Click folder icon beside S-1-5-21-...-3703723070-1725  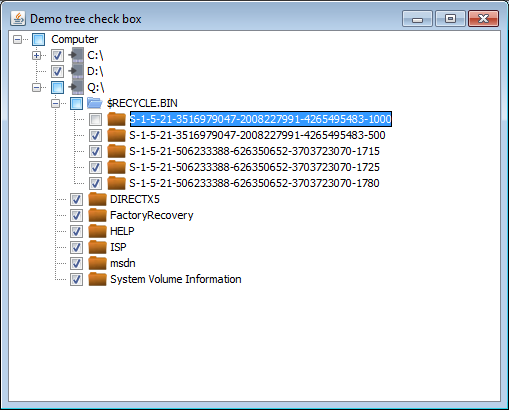click(x=116, y=167)
